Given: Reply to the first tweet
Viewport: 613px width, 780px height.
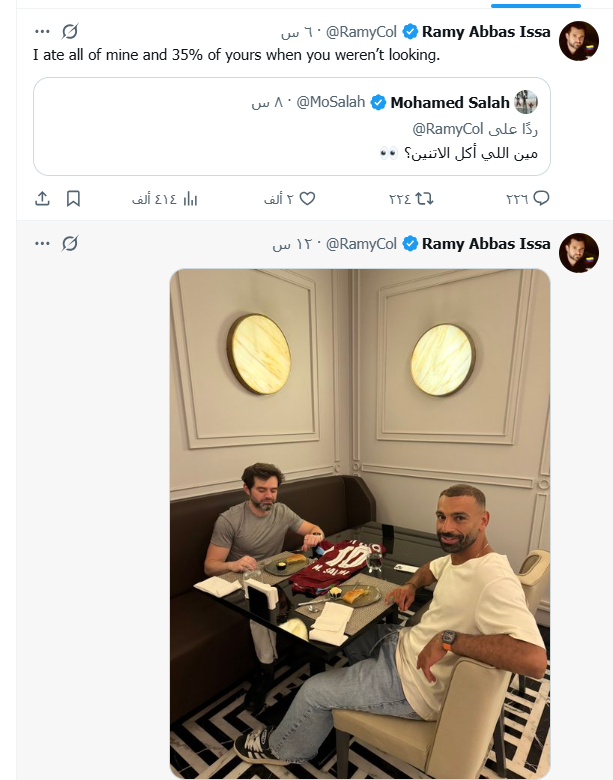Looking at the screenshot, I should [x=527, y=198].
